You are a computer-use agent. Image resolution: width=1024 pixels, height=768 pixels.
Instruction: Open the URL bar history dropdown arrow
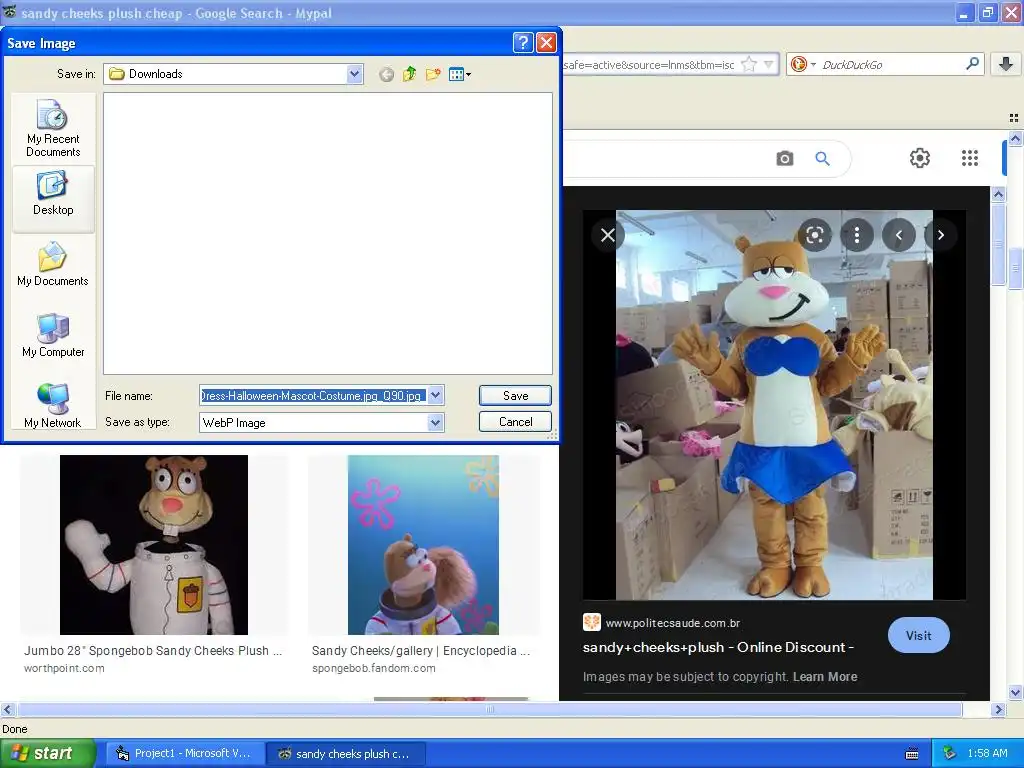pos(769,64)
